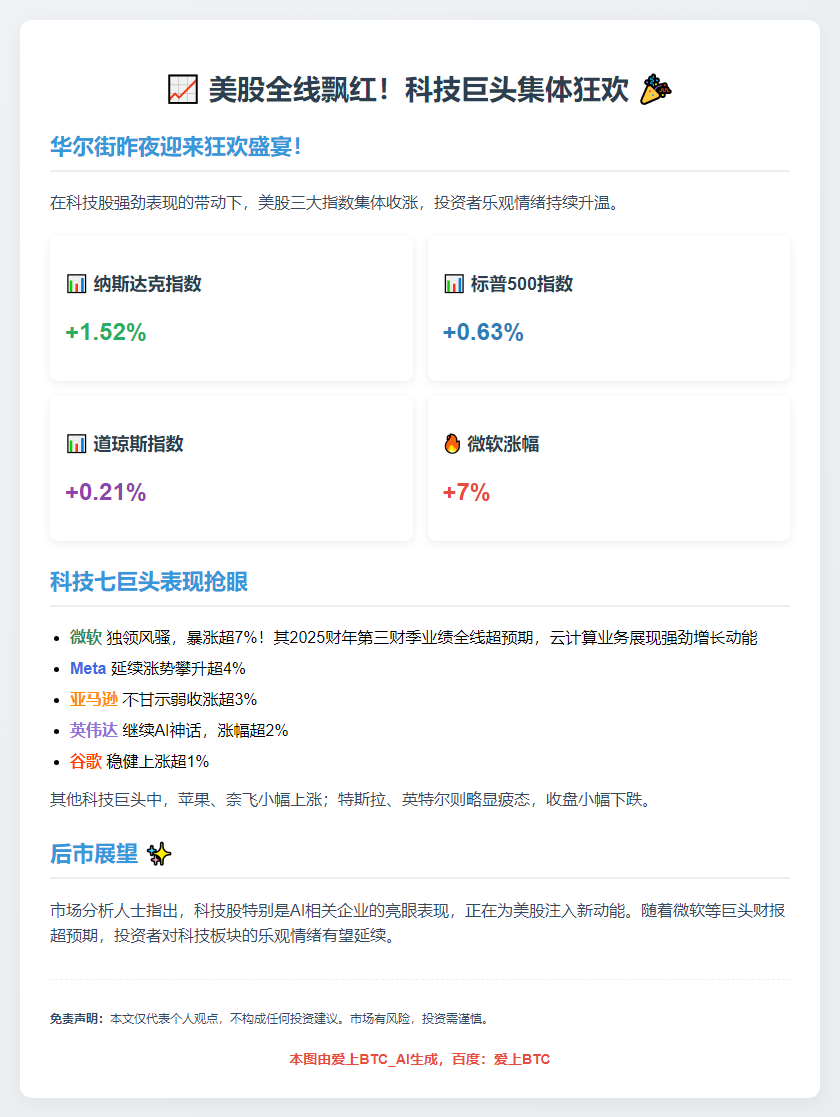Click text 延续涨势攀升超4%
This screenshot has width=840, height=1117.
178,668
